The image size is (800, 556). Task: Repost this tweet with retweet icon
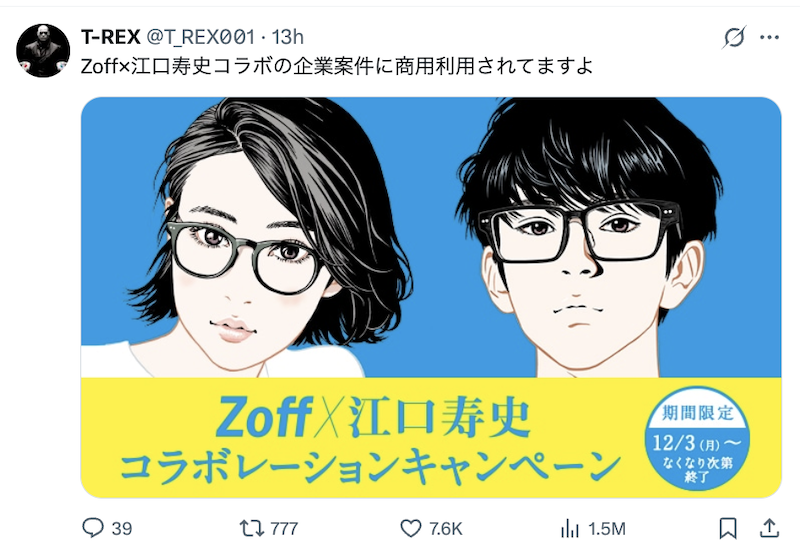[x=252, y=528]
